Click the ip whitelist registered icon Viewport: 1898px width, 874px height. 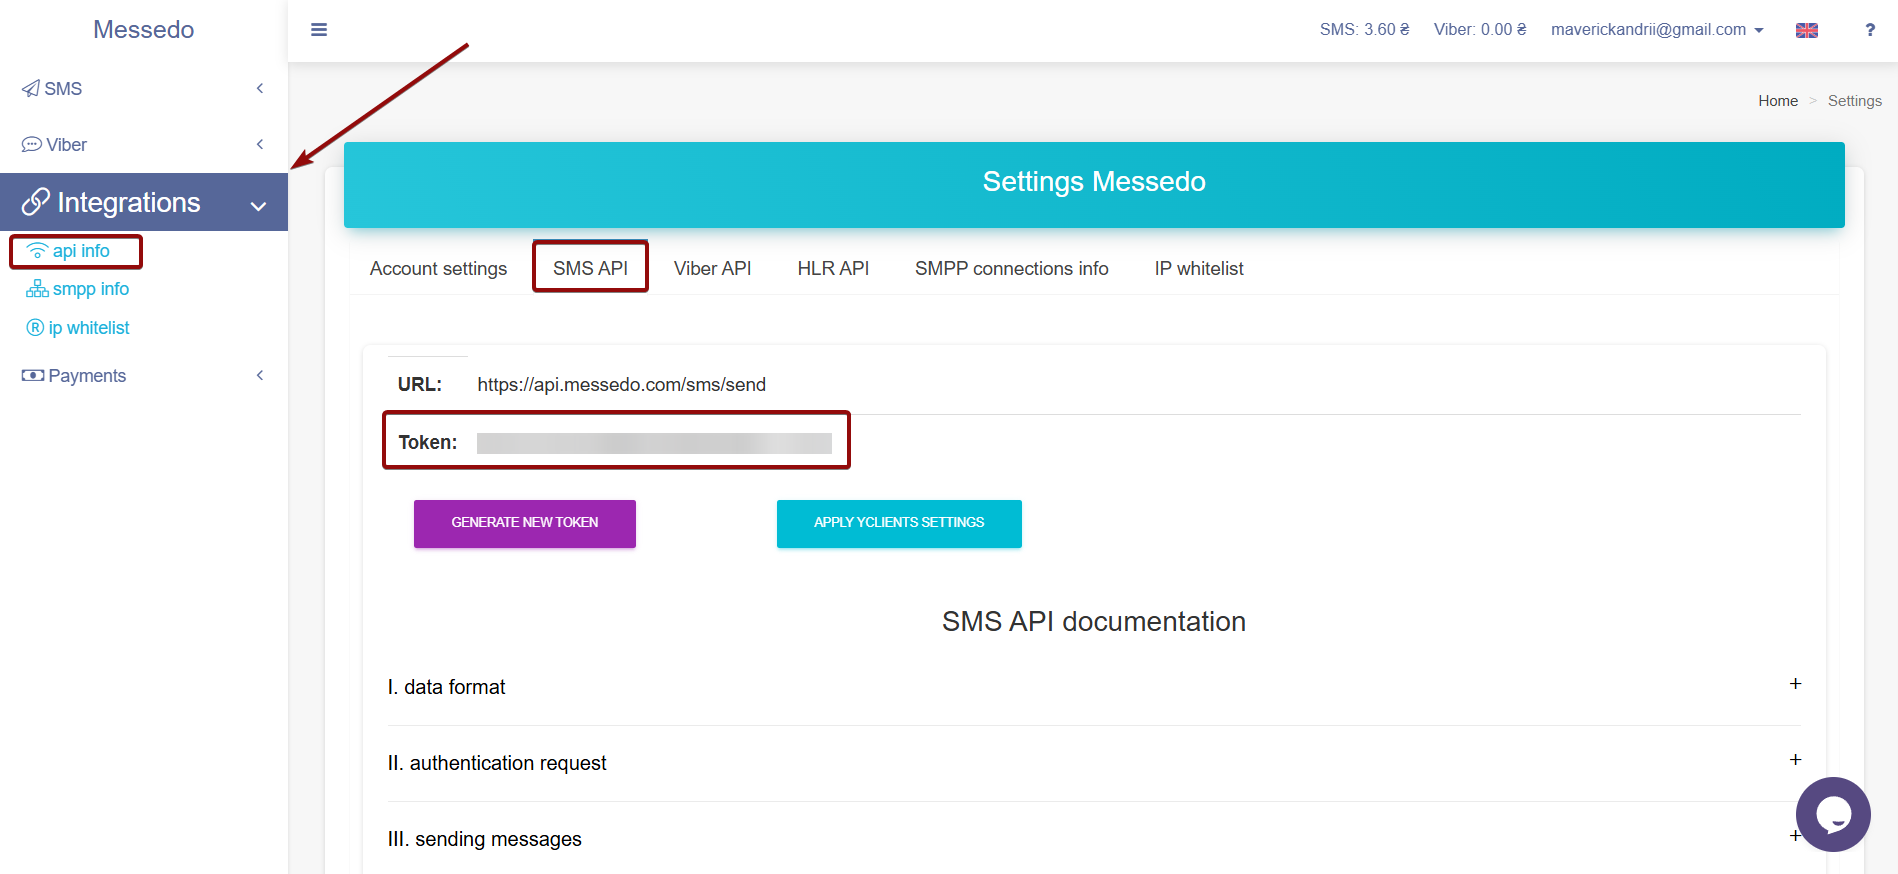tap(35, 328)
